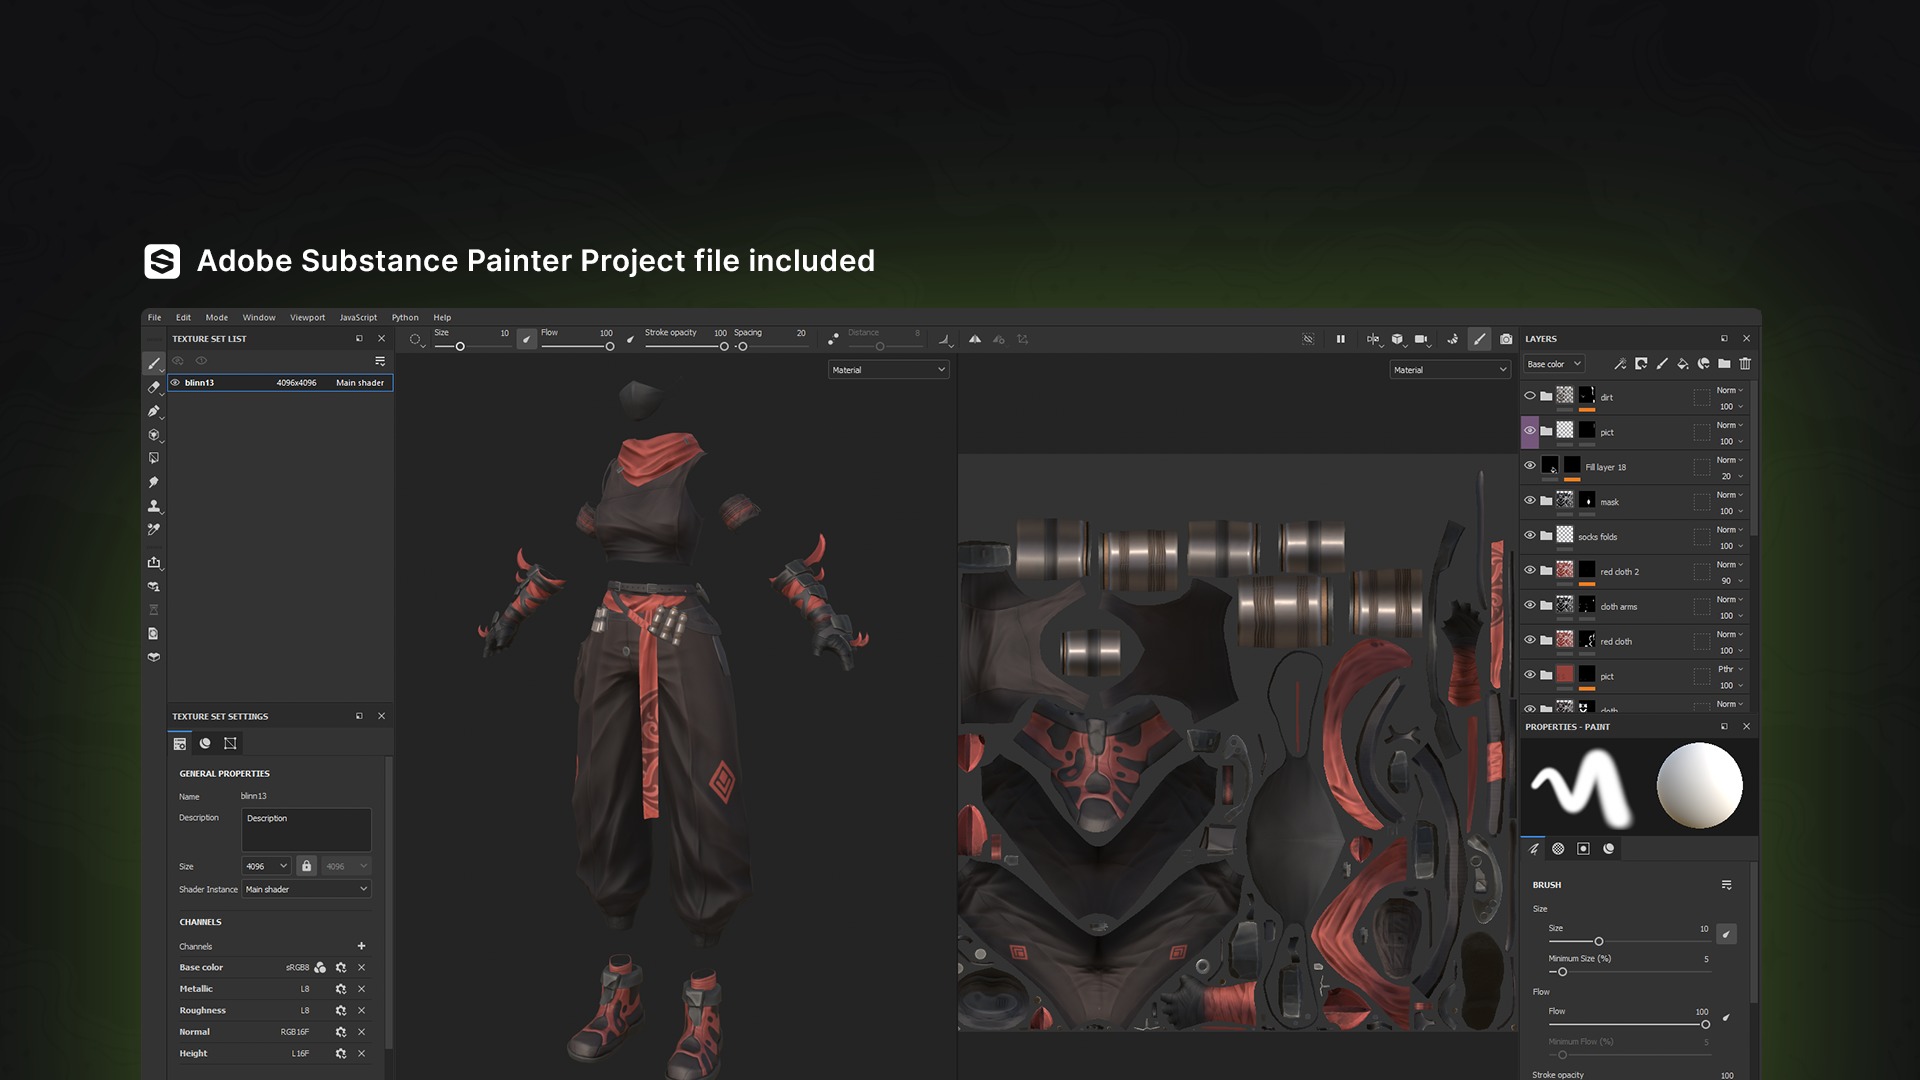Remove the Height channel
This screenshot has height=1080, width=1920.
tap(361, 1053)
